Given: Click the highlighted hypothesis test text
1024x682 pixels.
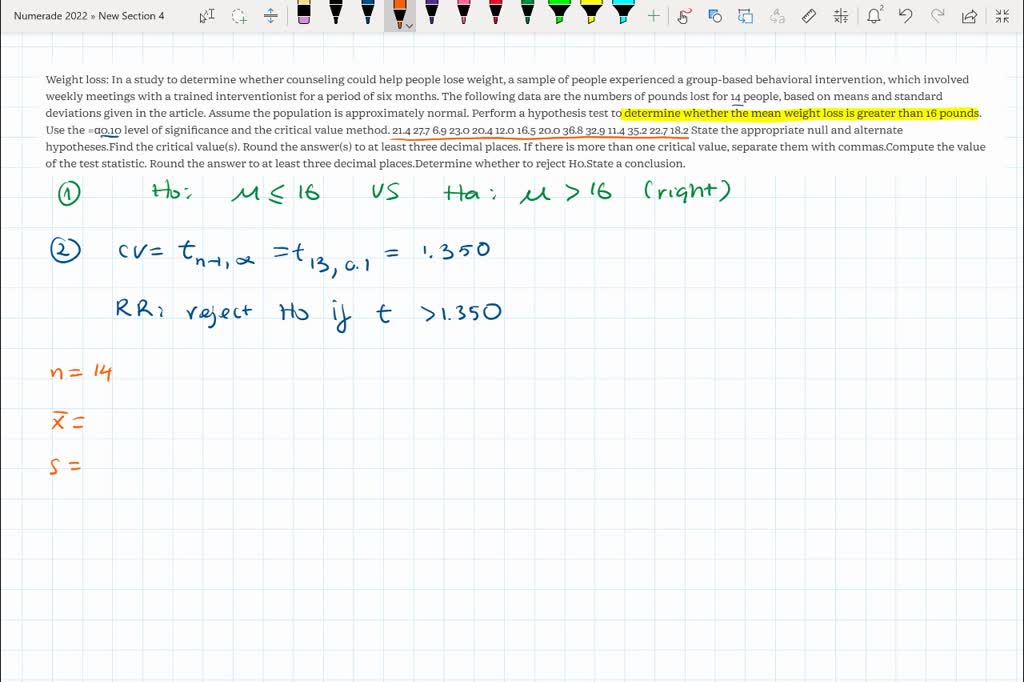Looking at the screenshot, I should point(801,114).
